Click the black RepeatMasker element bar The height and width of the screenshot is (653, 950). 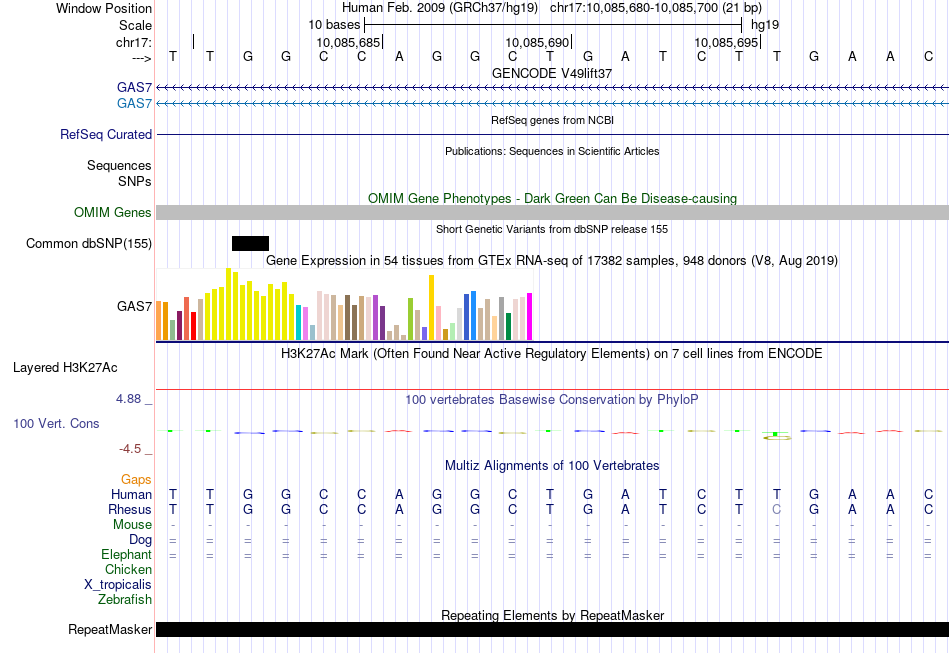[552, 629]
